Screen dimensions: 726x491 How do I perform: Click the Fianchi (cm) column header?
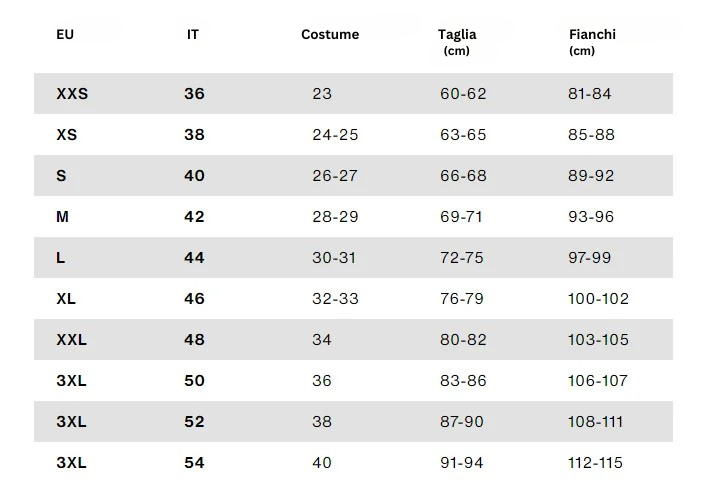pyautogui.click(x=592, y=41)
